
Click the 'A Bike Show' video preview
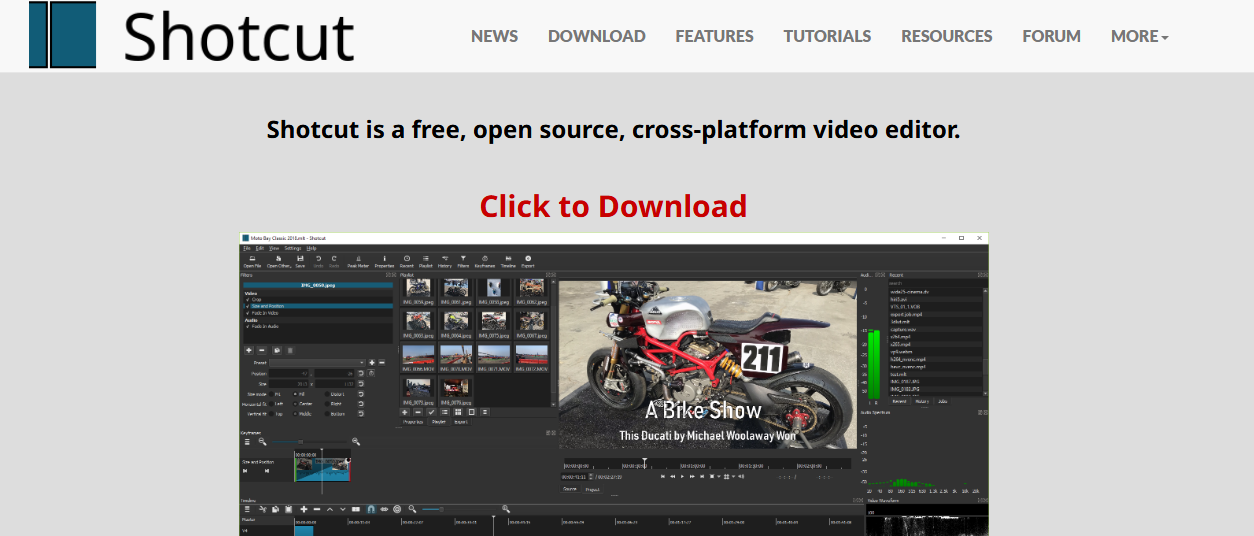(x=707, y=364)
